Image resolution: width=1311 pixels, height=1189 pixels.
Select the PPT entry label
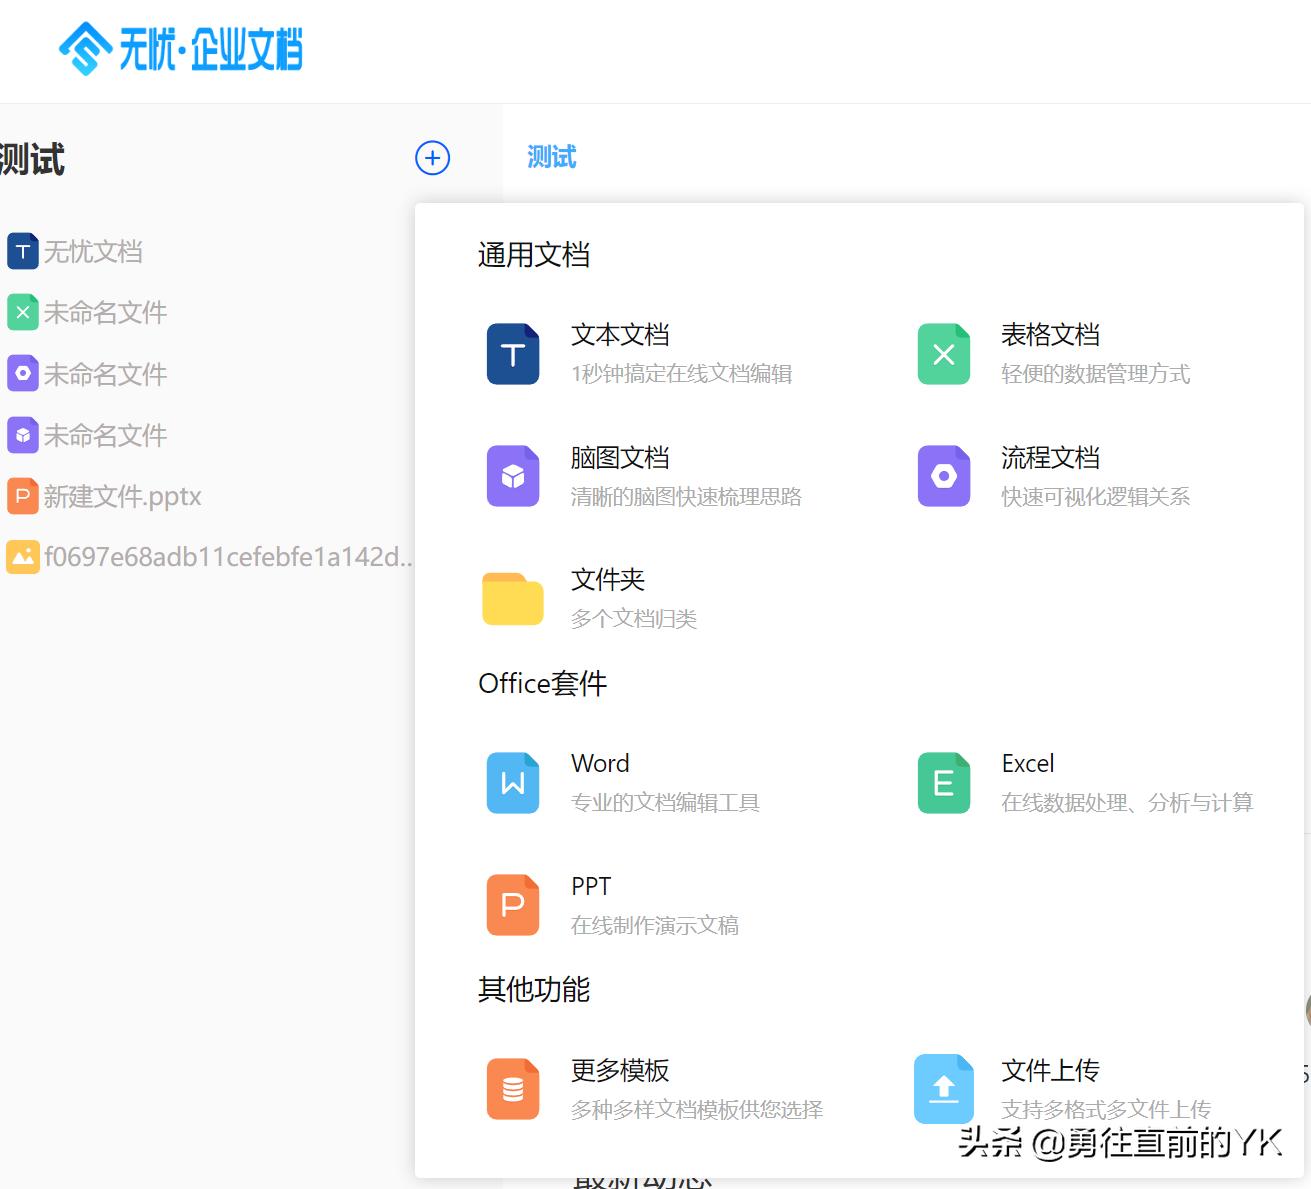(x=591, y=887)
